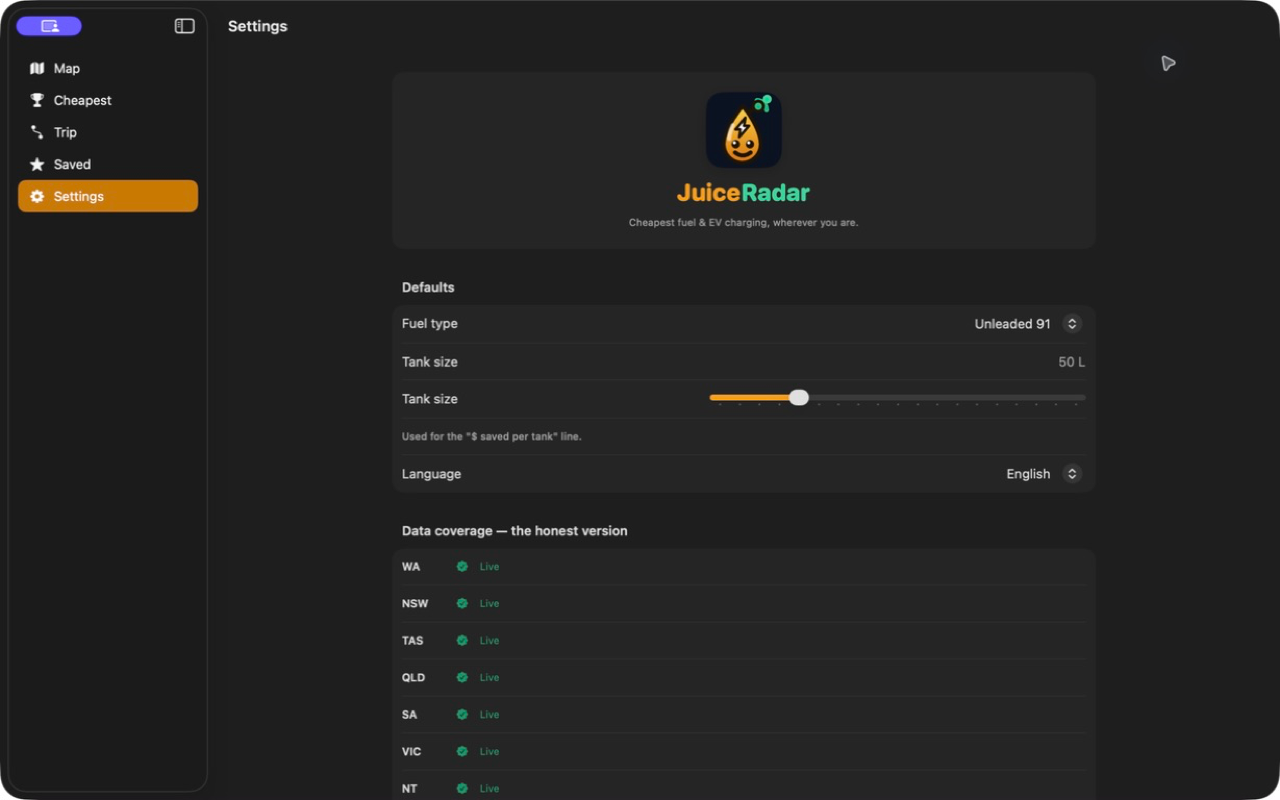Show the Saved section
This screenshot has height=800, width=1280.
click(108, 165)
